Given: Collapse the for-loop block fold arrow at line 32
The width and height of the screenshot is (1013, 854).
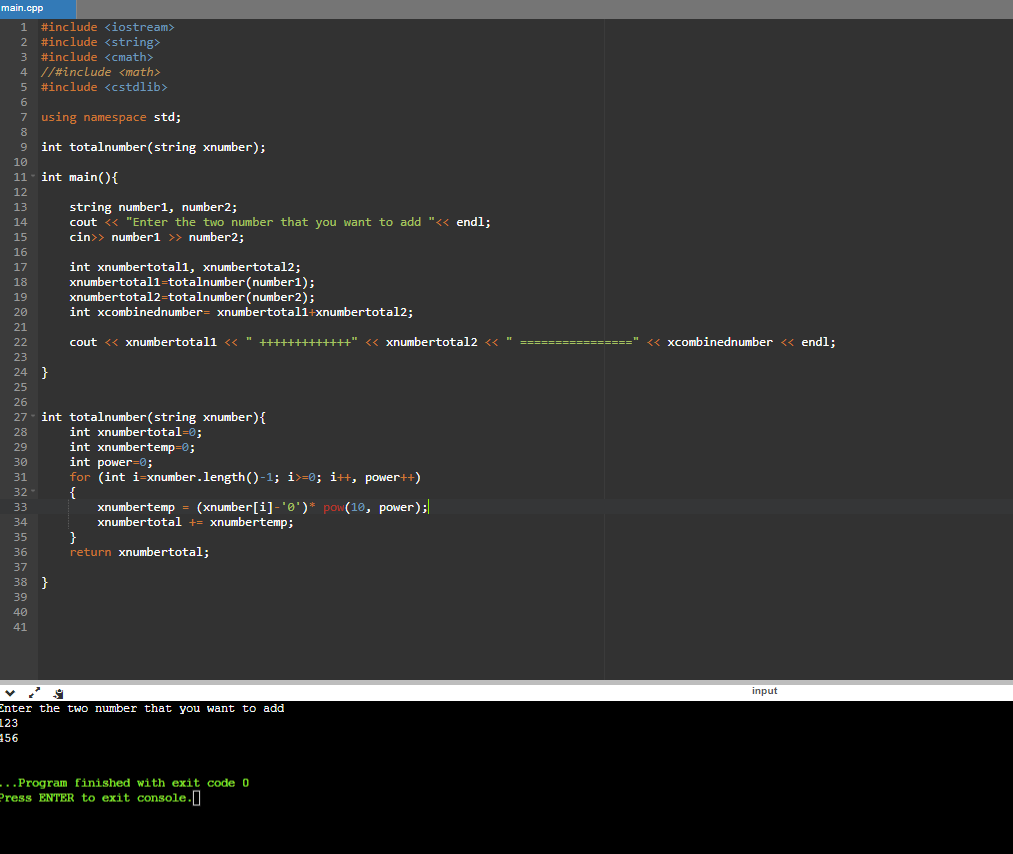Looking at the screenshot, I should click(33, 492).
